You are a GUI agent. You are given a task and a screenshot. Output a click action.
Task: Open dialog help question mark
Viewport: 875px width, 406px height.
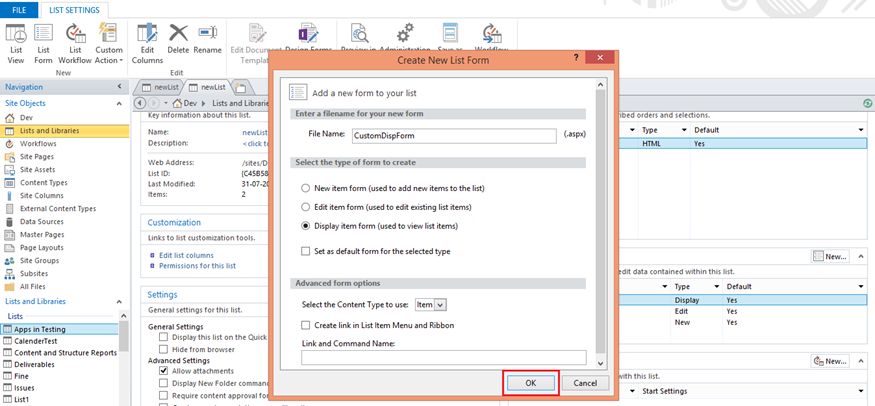point(576,57)
